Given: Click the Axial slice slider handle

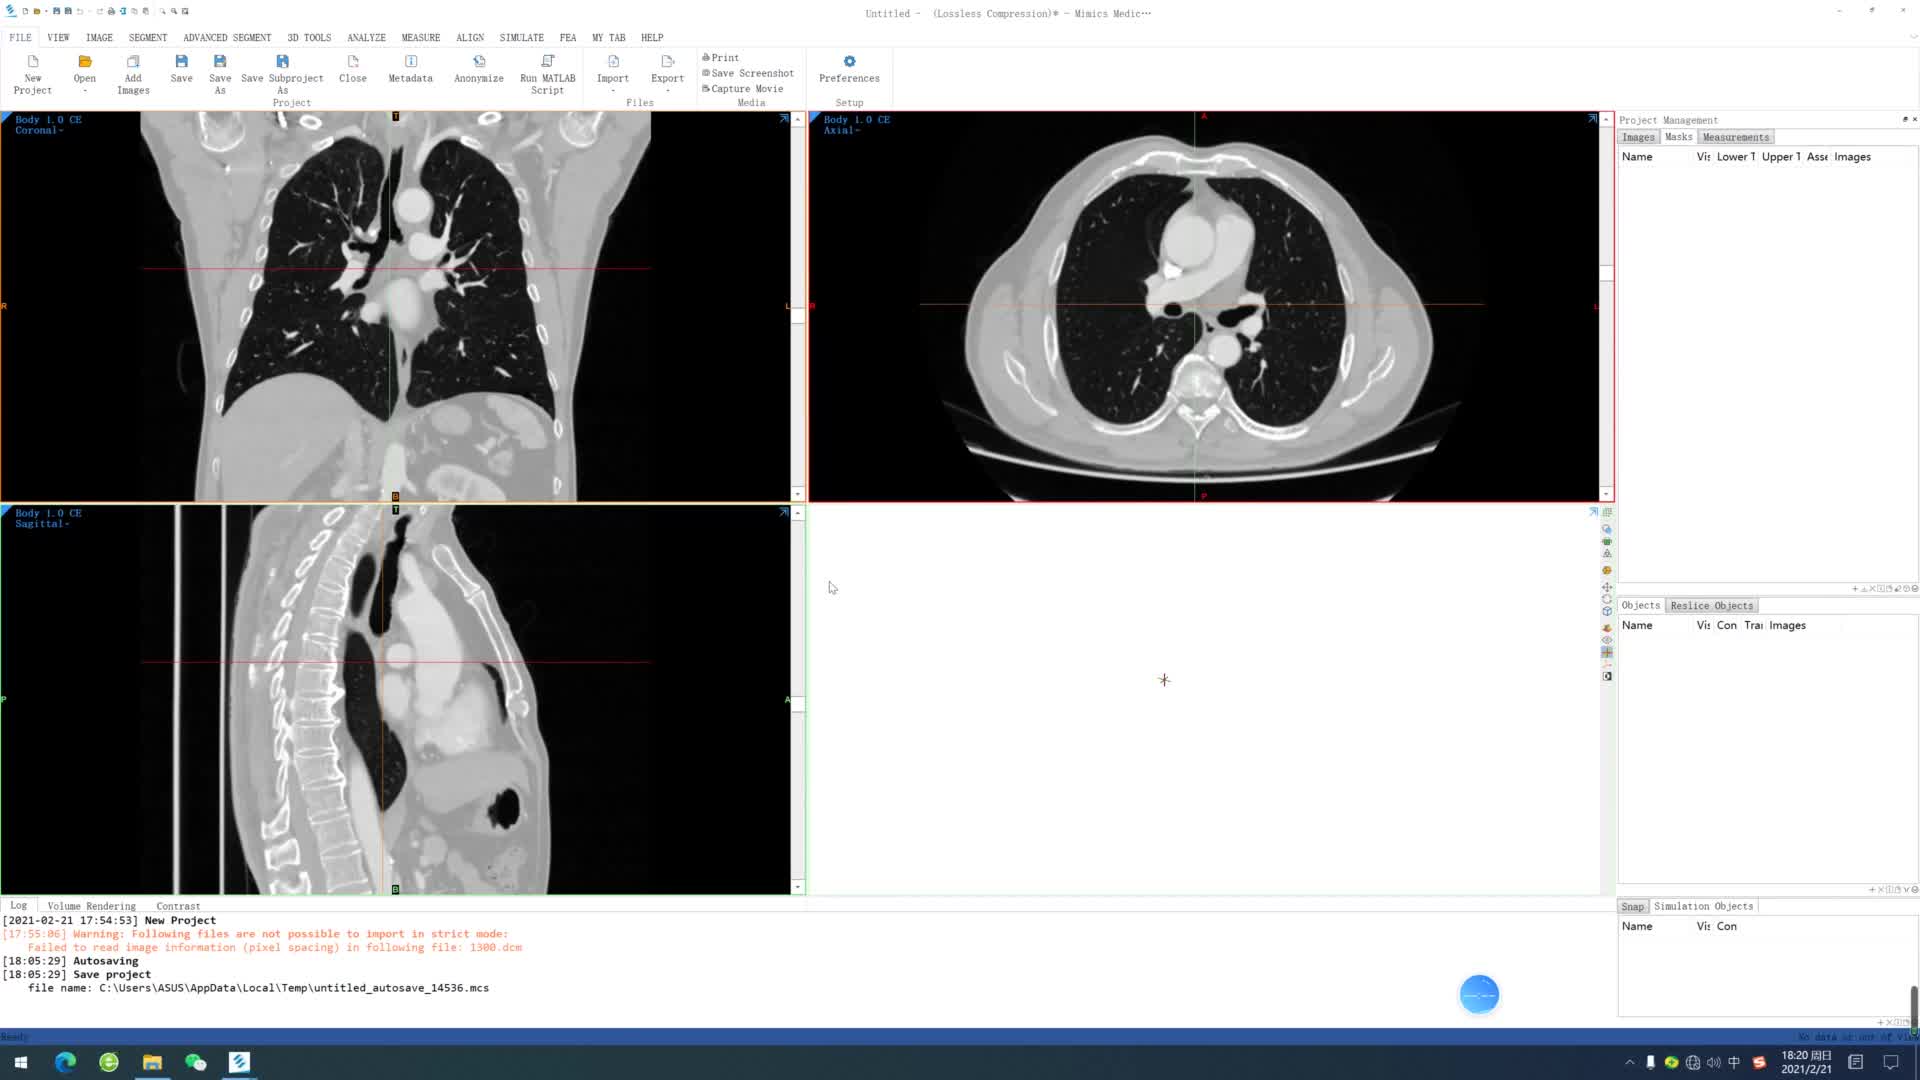Looking at the screenshot, I should [x=1606, y=273].
